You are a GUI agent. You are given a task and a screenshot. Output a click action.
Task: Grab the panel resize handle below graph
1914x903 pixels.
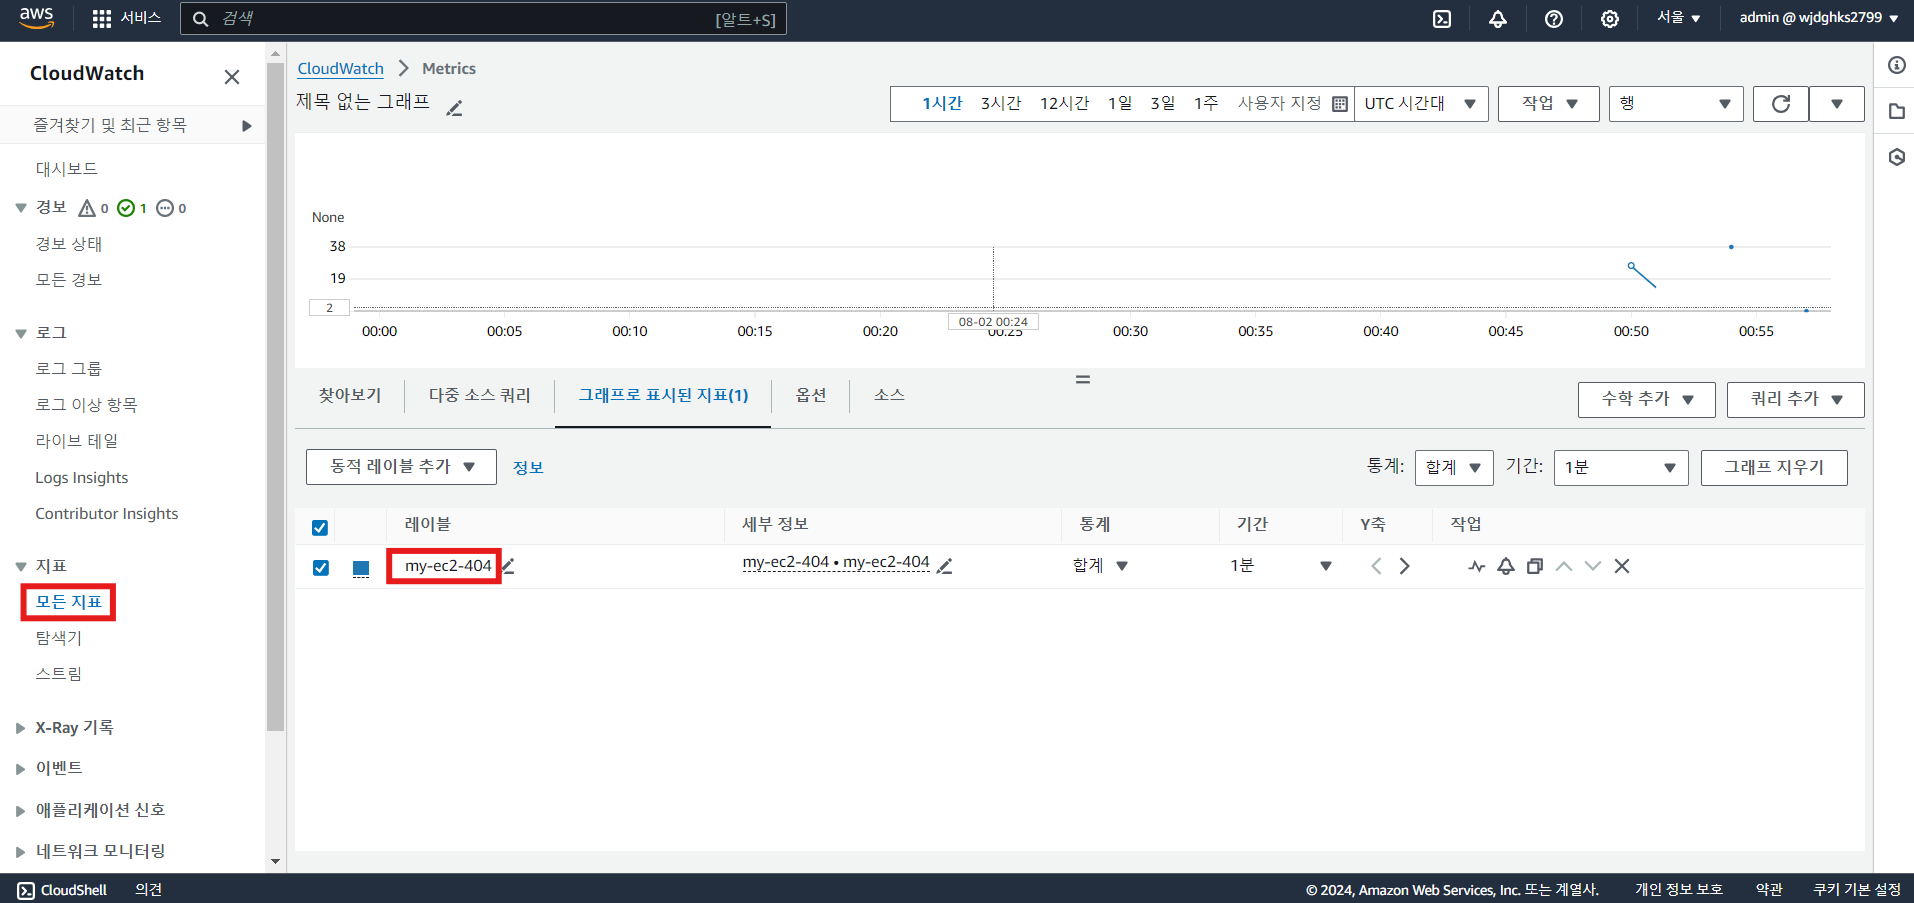pyautogui.click(x=1083, y=380)
